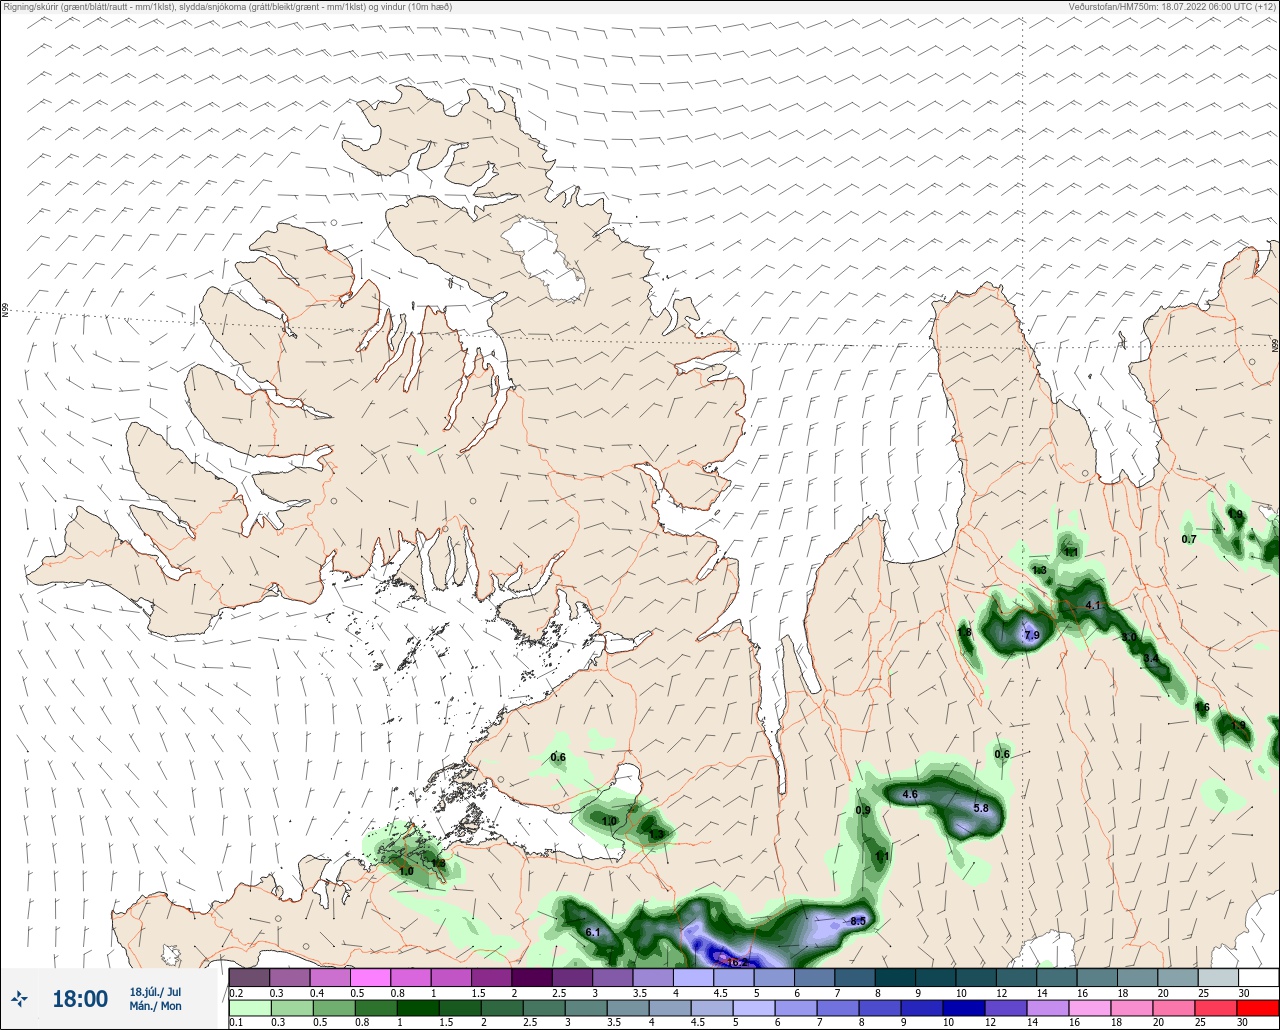
Task: Pick the light grey 25 swatch in top row
Action: (1218, 977)
